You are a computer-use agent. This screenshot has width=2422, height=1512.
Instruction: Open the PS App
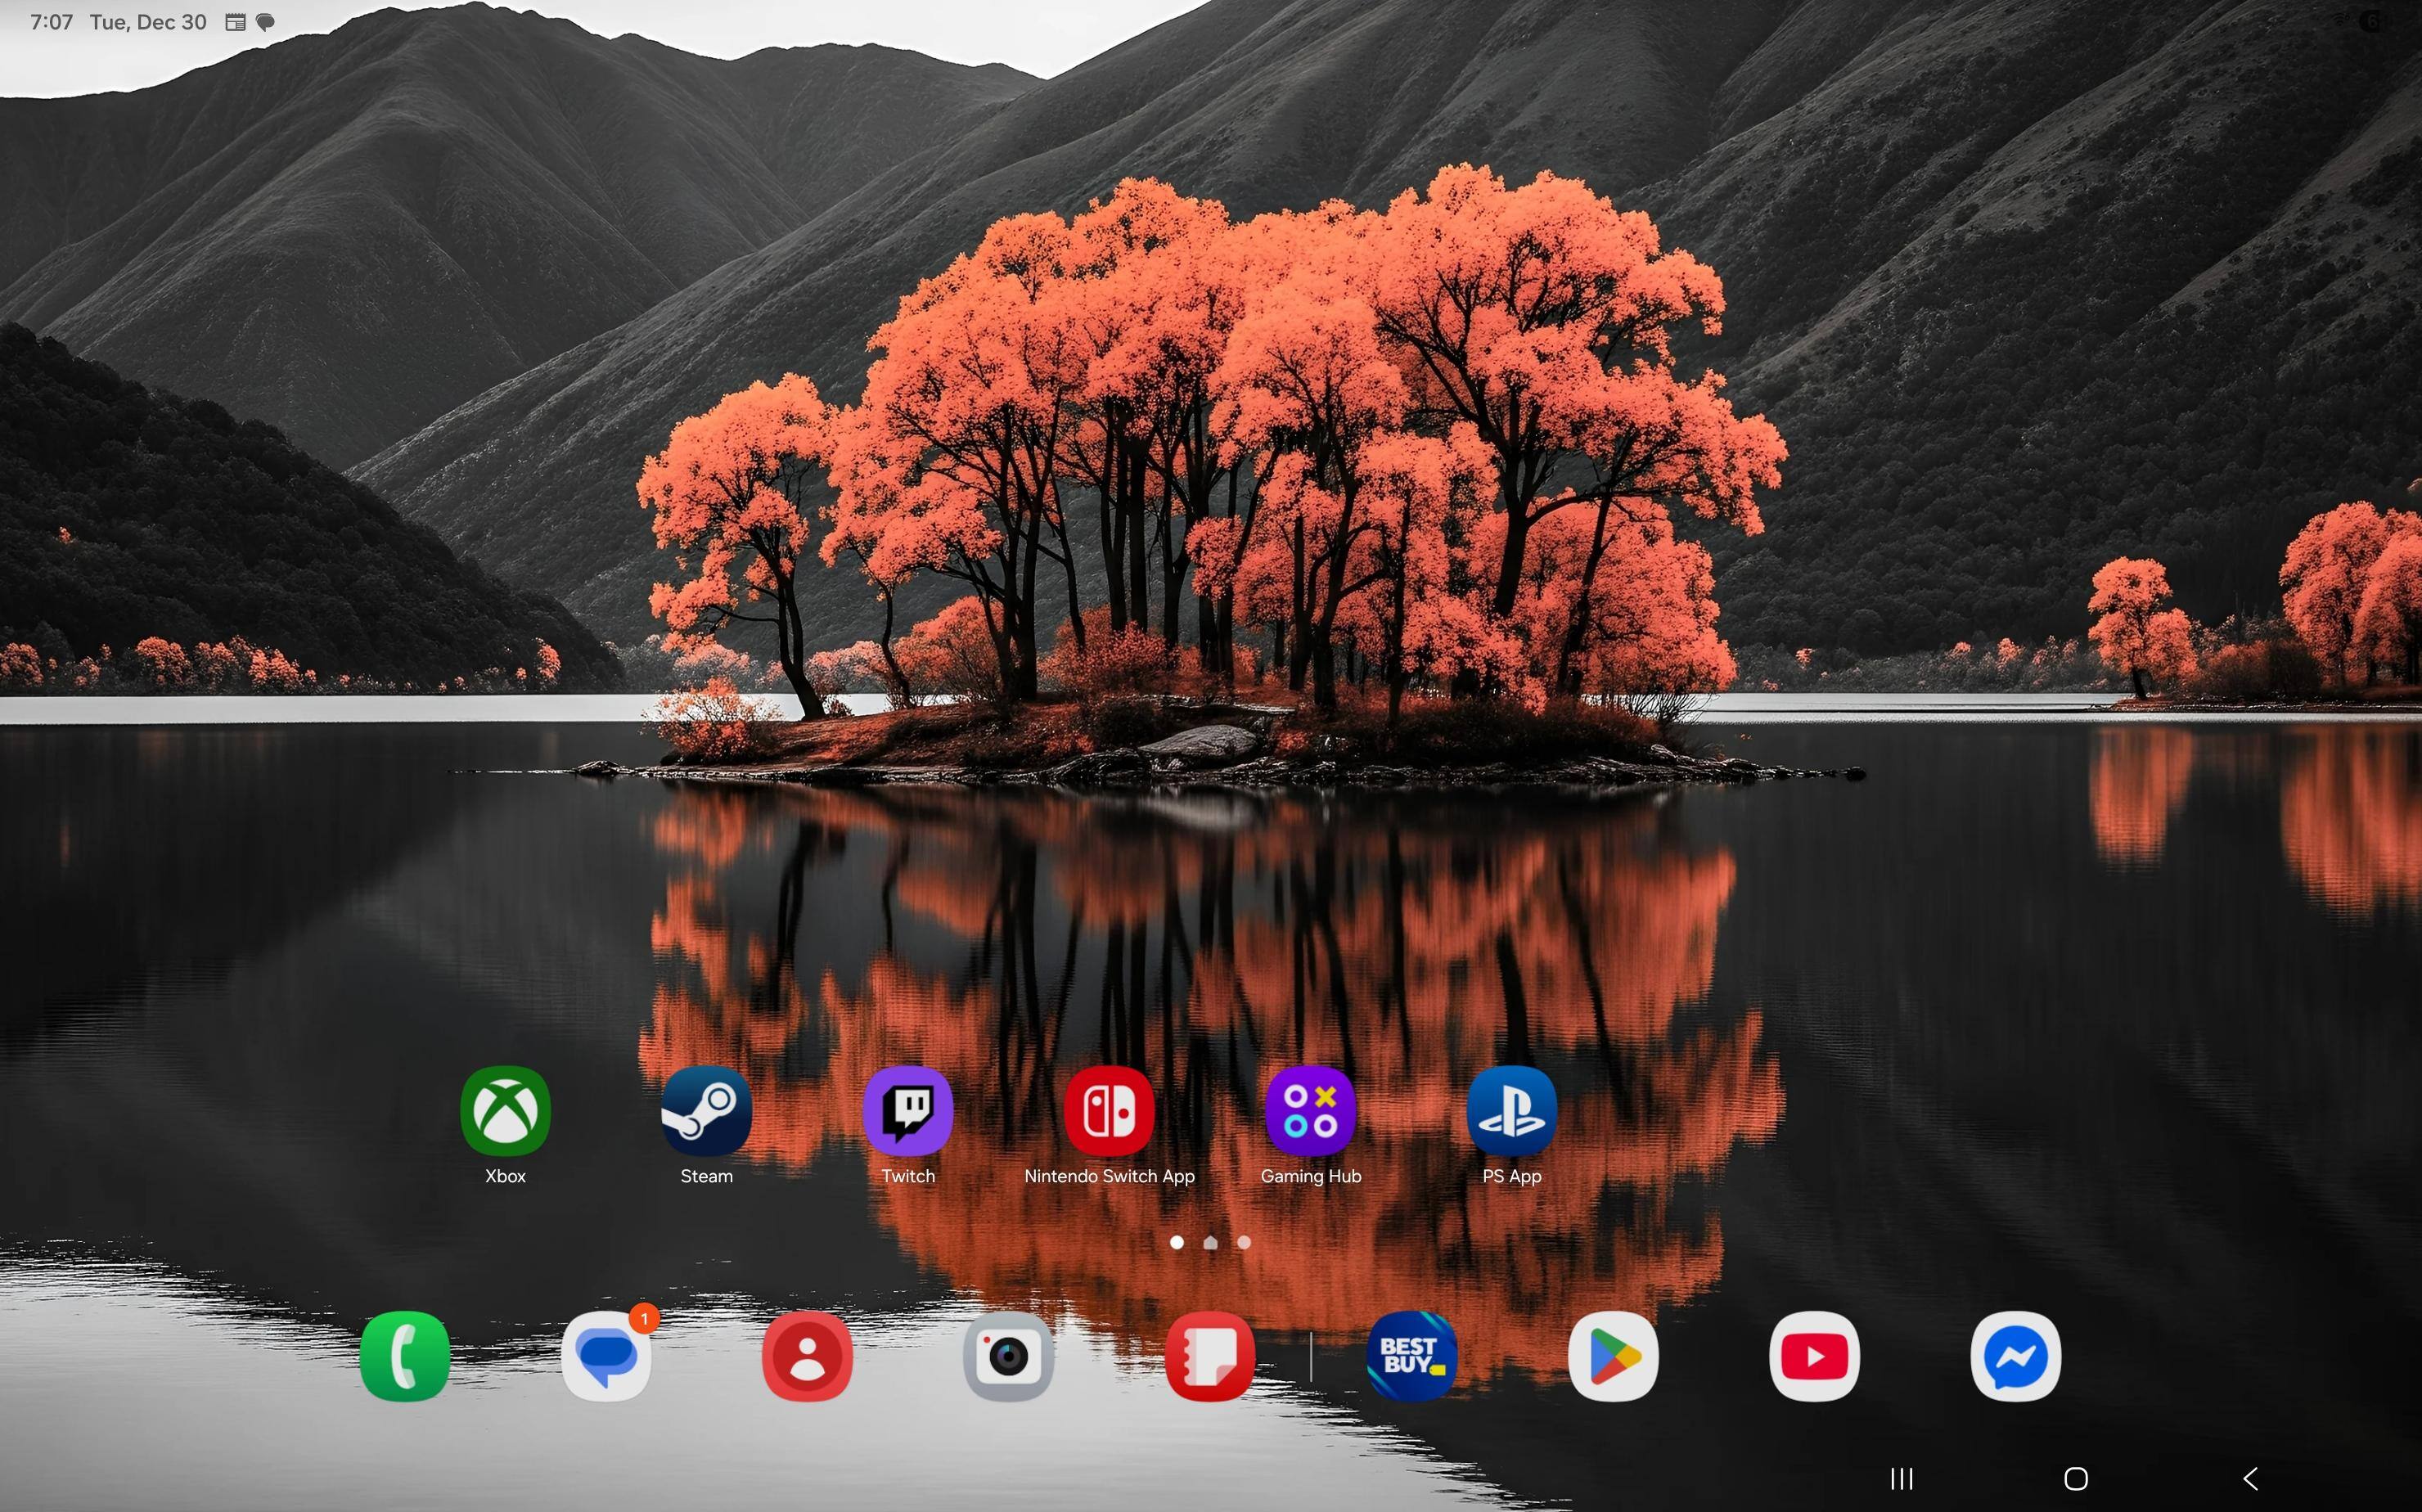pyautogui.click(x=1511, y=1110)
